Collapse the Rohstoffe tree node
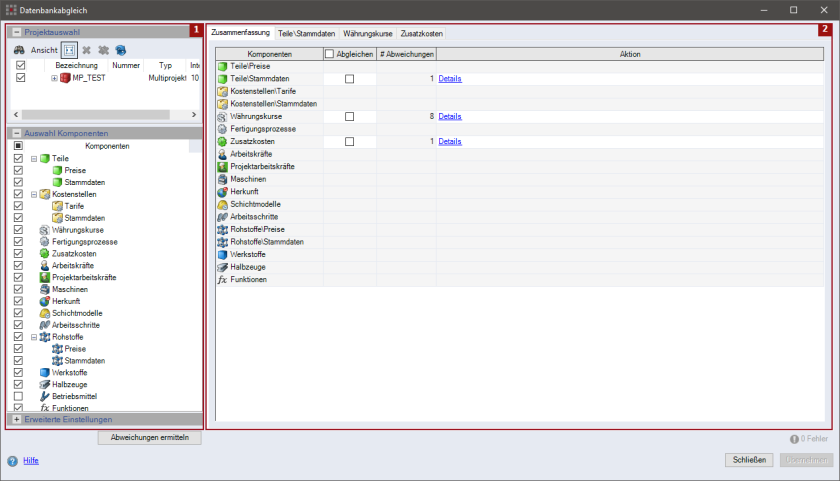 [x=34, y=337]
